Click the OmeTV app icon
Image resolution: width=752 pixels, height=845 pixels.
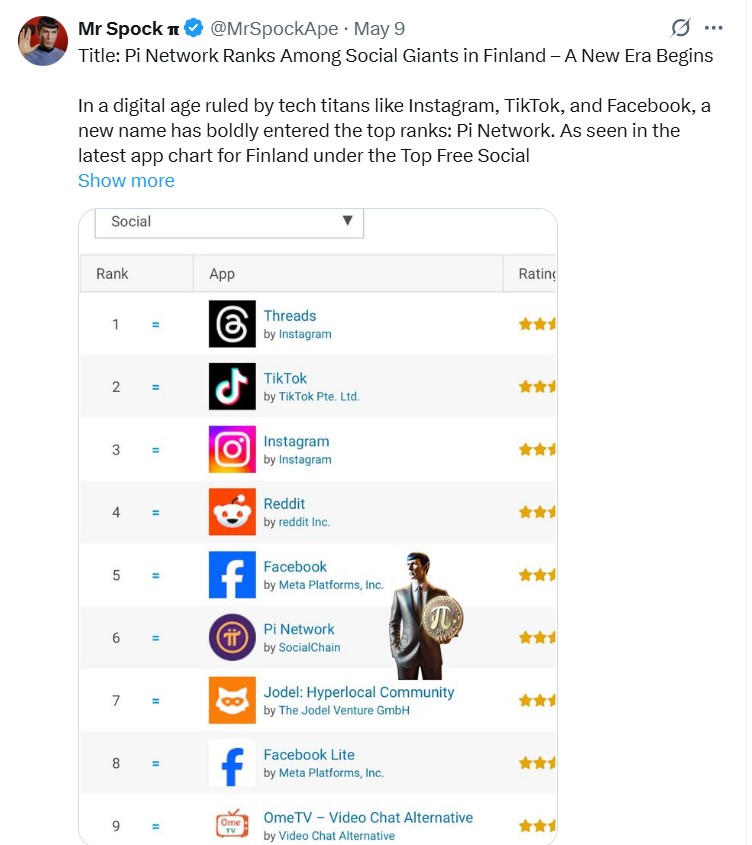tap(232, 825)
